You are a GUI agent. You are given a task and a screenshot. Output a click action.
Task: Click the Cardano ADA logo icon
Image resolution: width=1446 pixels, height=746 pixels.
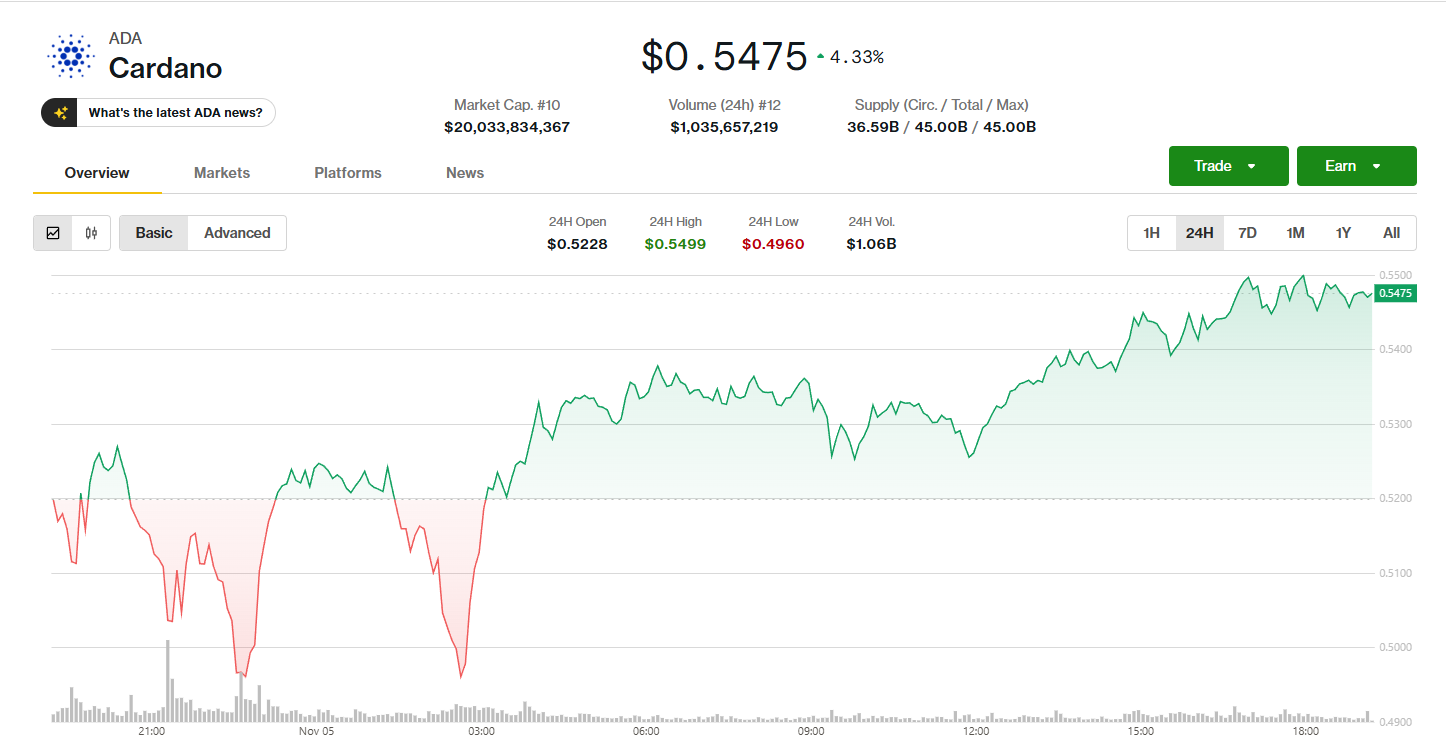coord(70,56)
